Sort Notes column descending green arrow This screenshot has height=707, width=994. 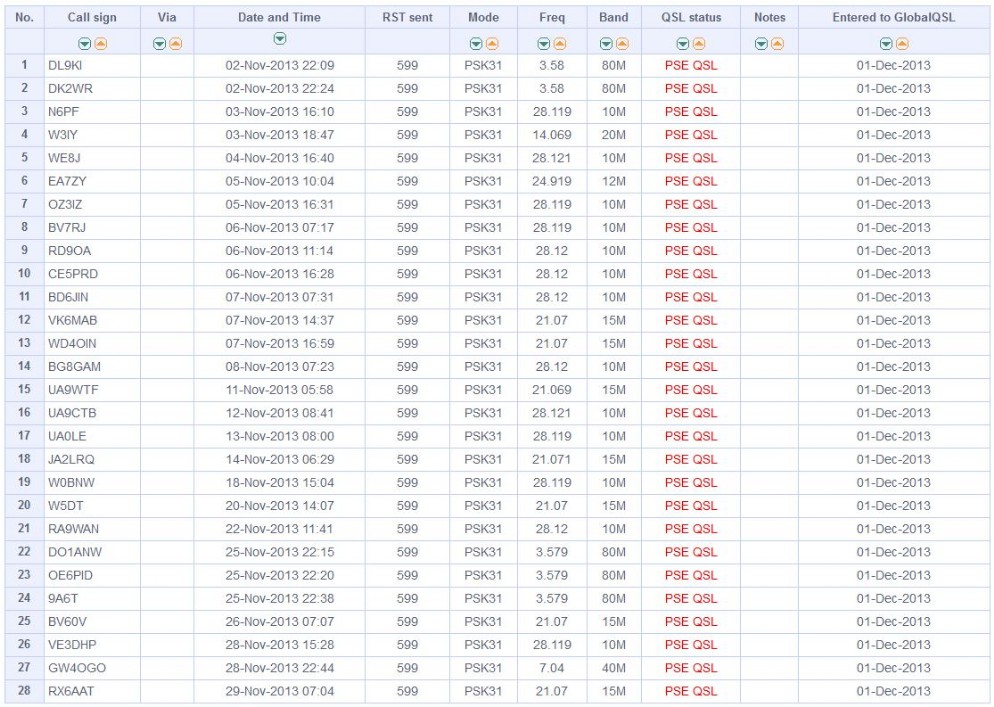pyautogui.click(x=761, y=44)
